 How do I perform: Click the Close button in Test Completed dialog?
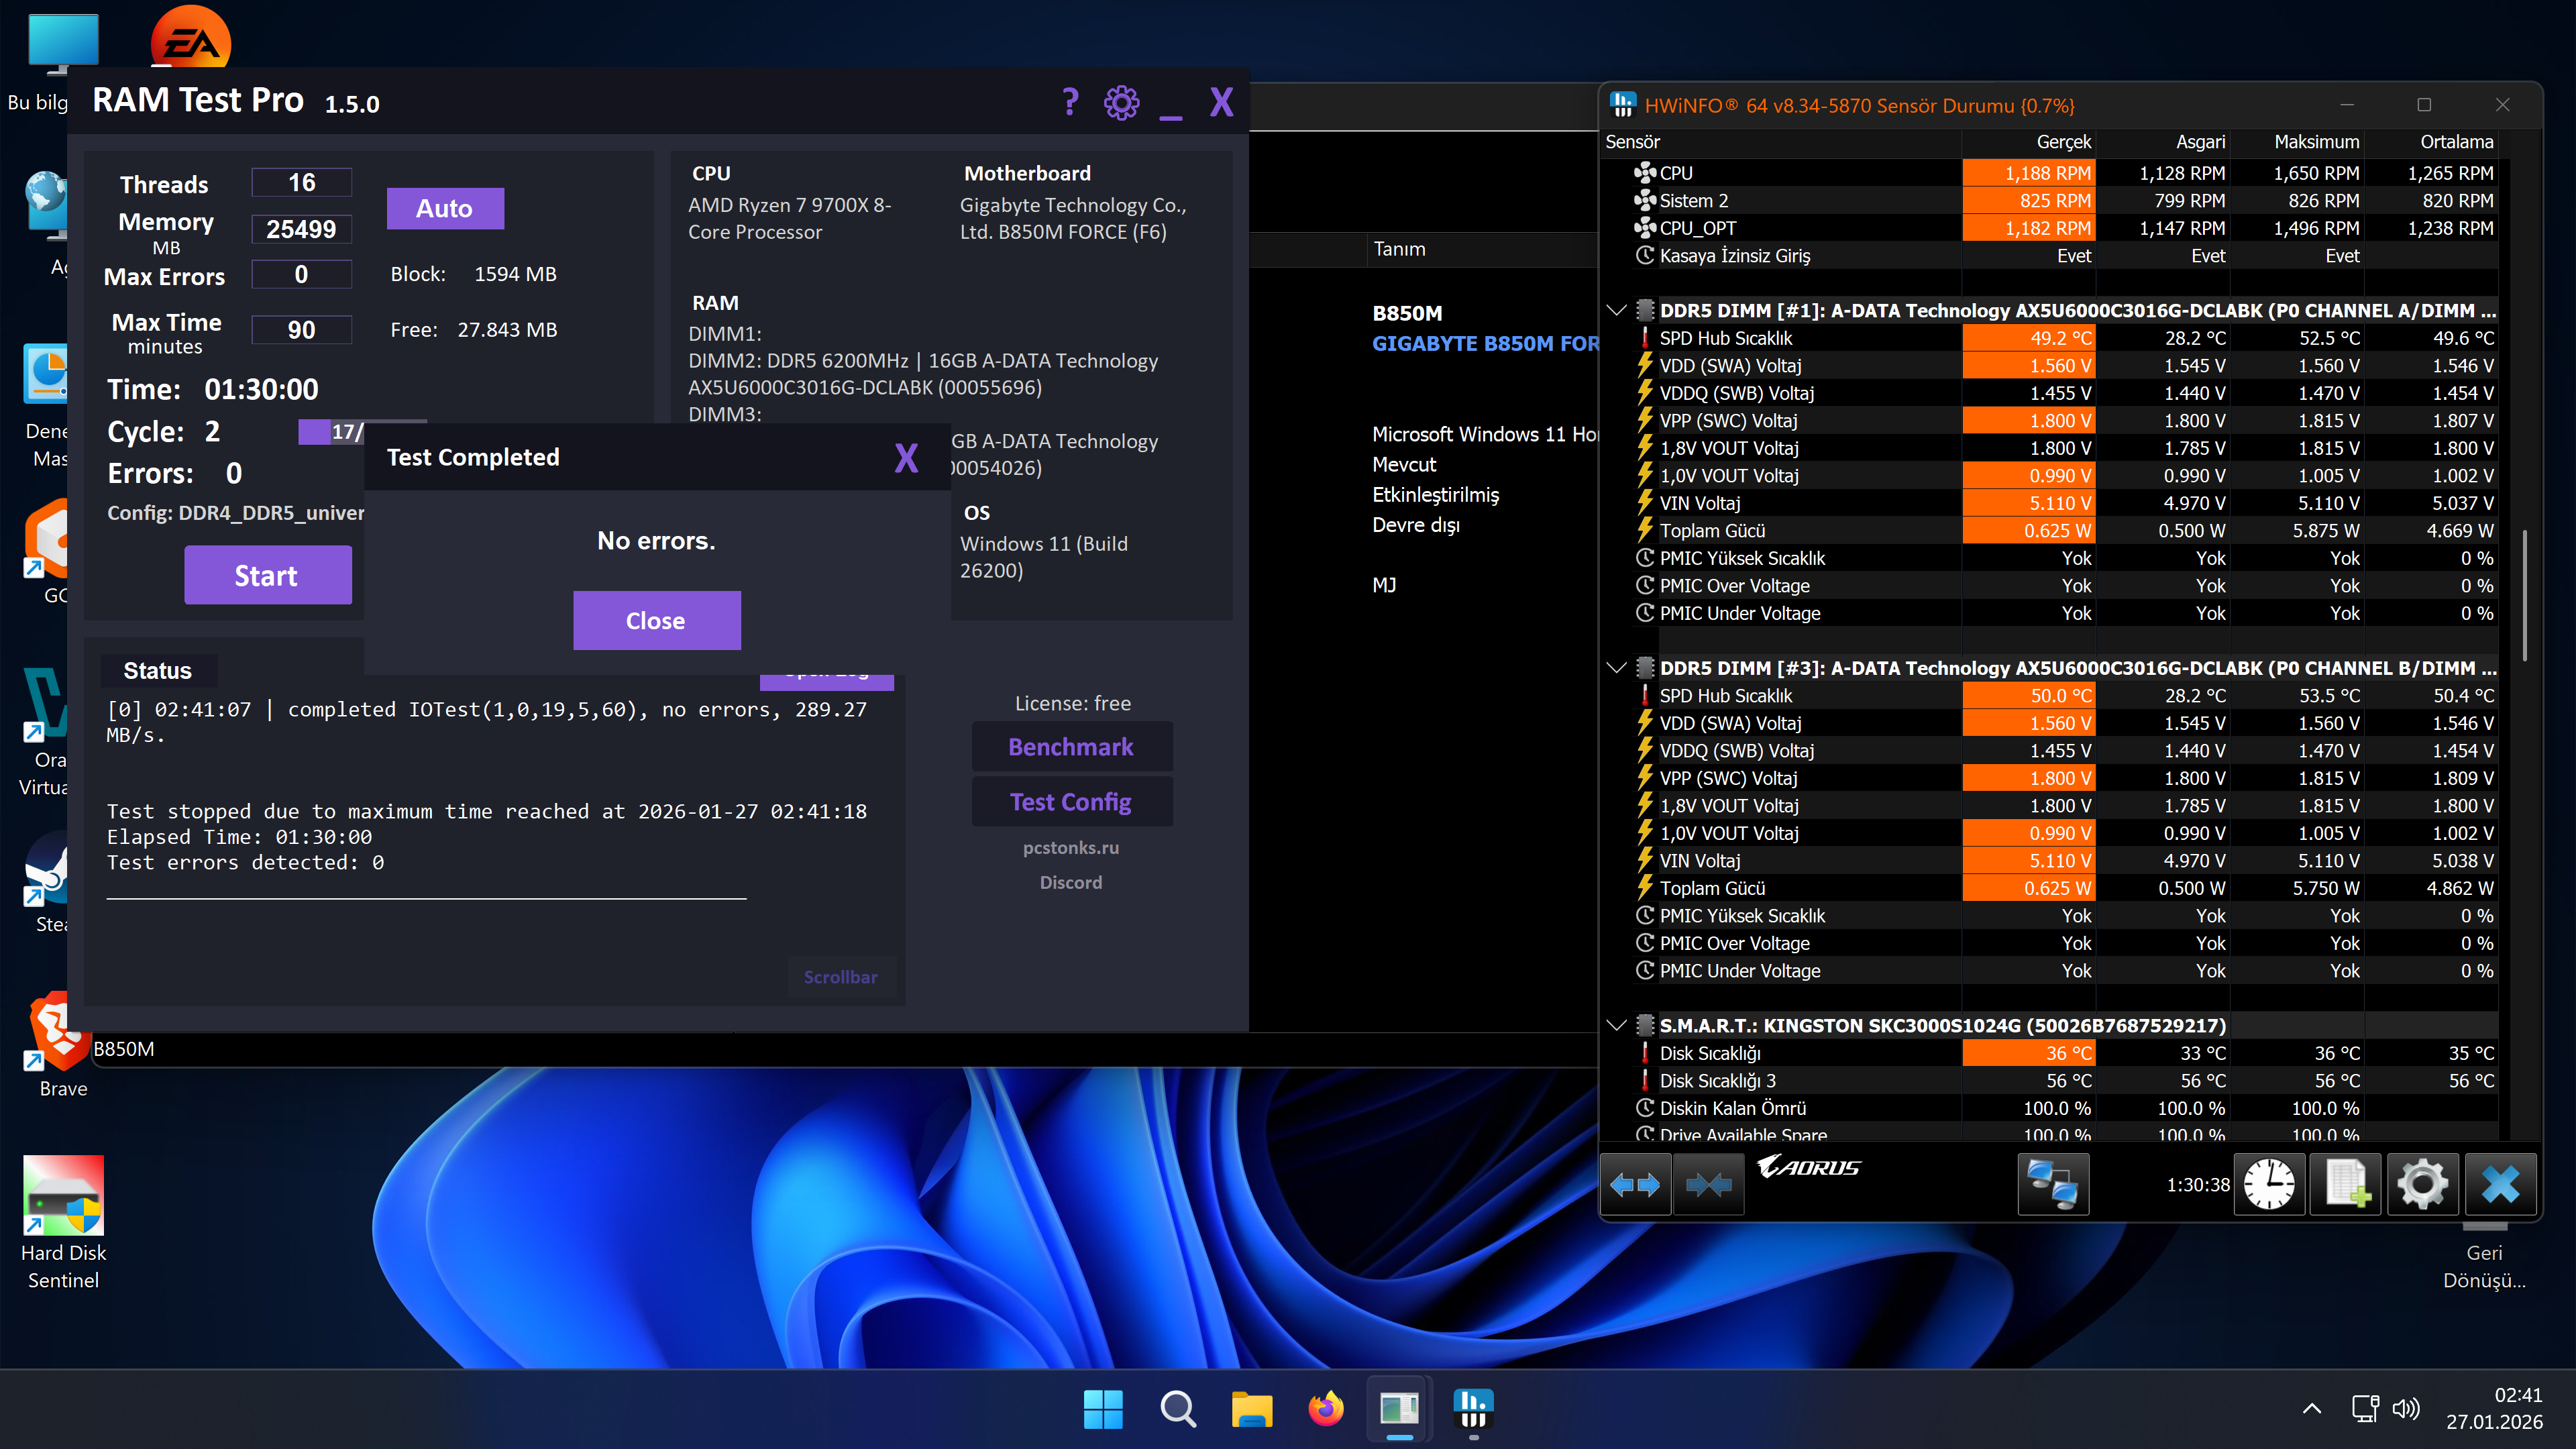[x=657, y=620]
